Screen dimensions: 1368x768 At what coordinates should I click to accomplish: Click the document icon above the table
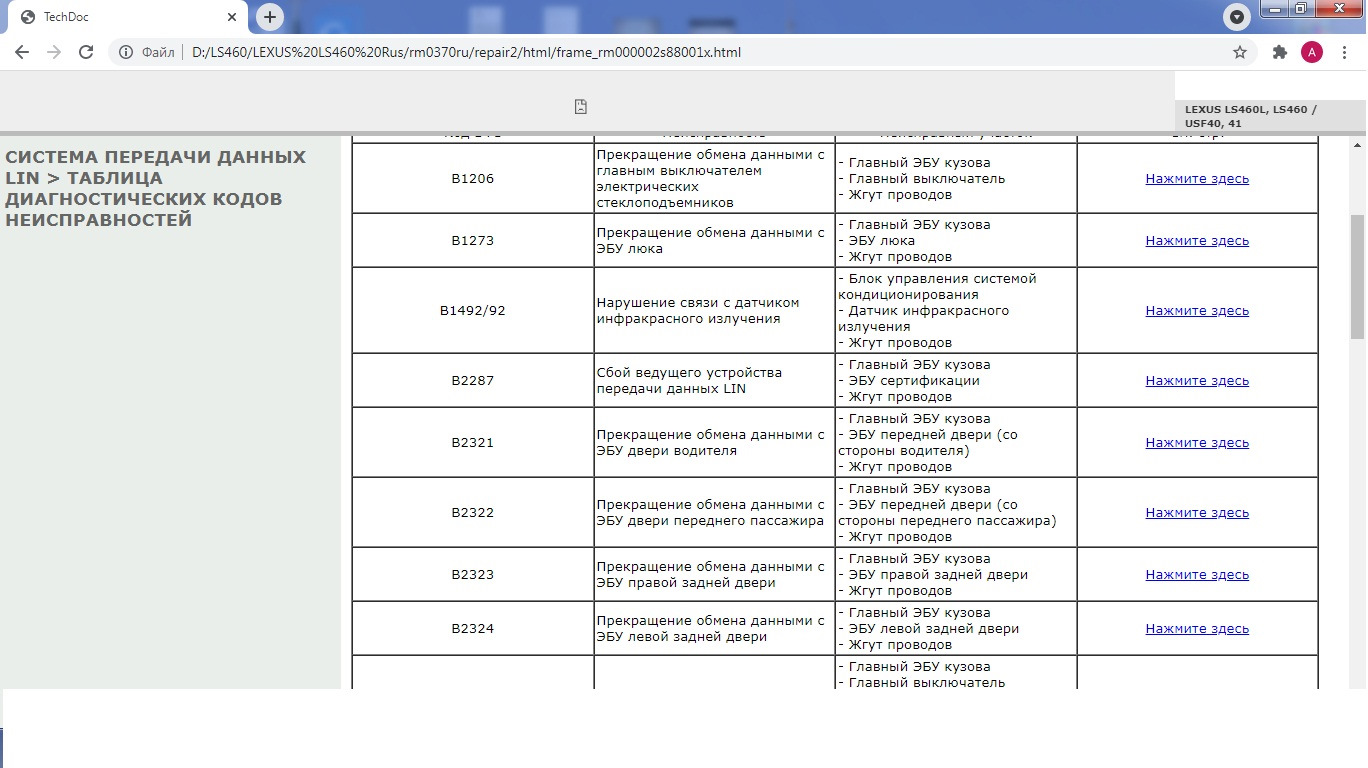[581, 107]
